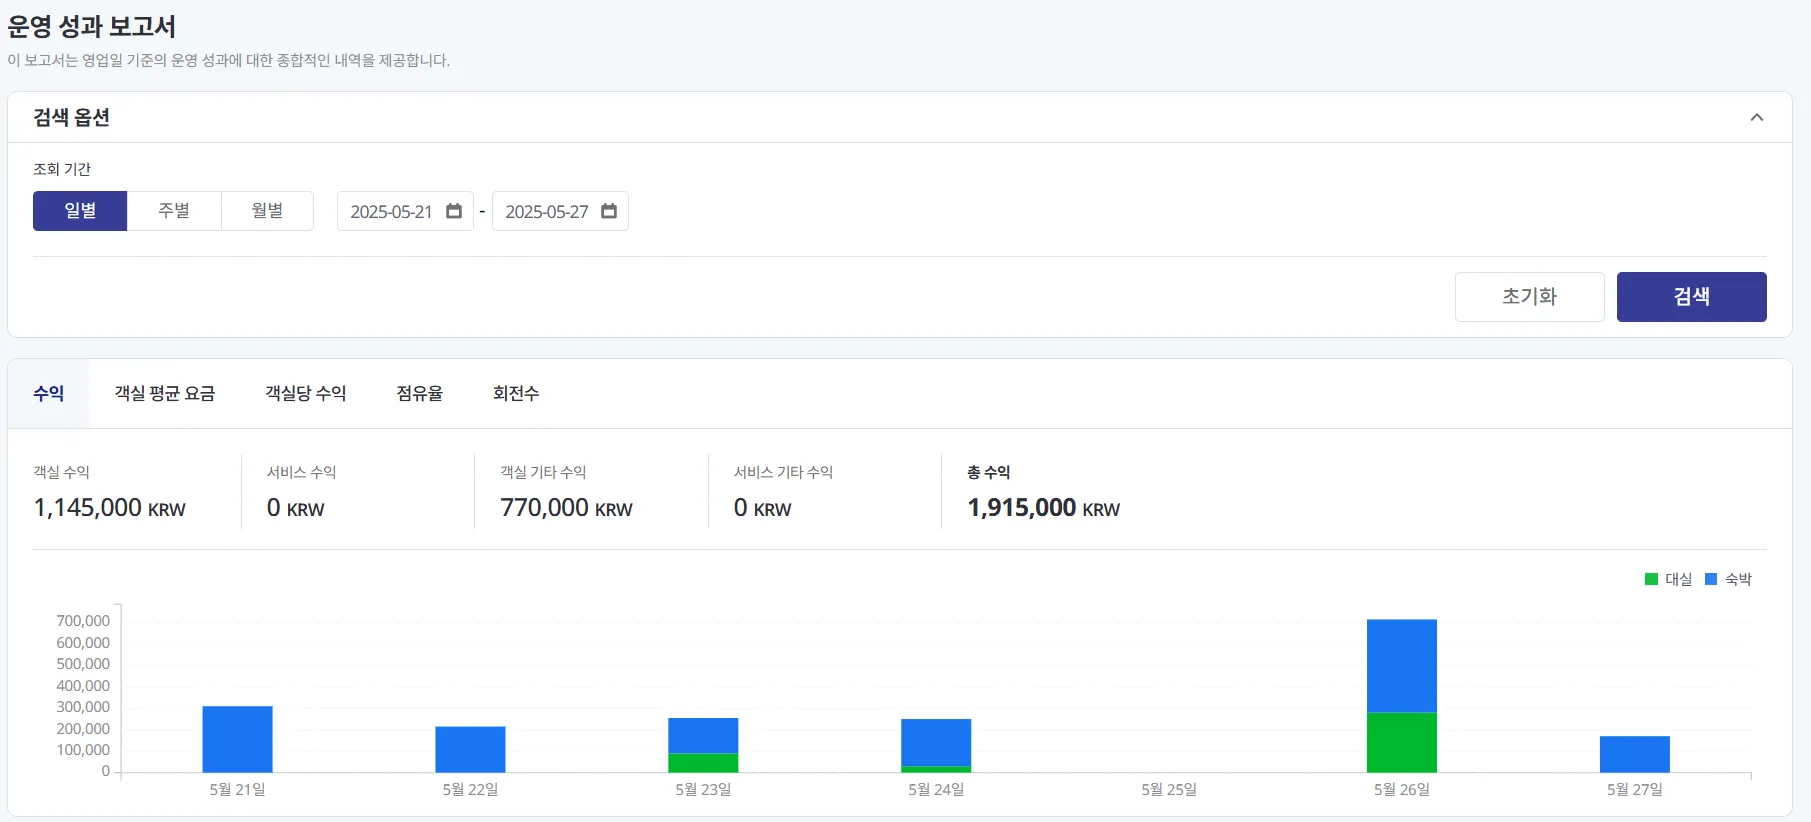Select the 일별 period toggle
Viewport: 1811px width, 822px height.
point(80,211)
